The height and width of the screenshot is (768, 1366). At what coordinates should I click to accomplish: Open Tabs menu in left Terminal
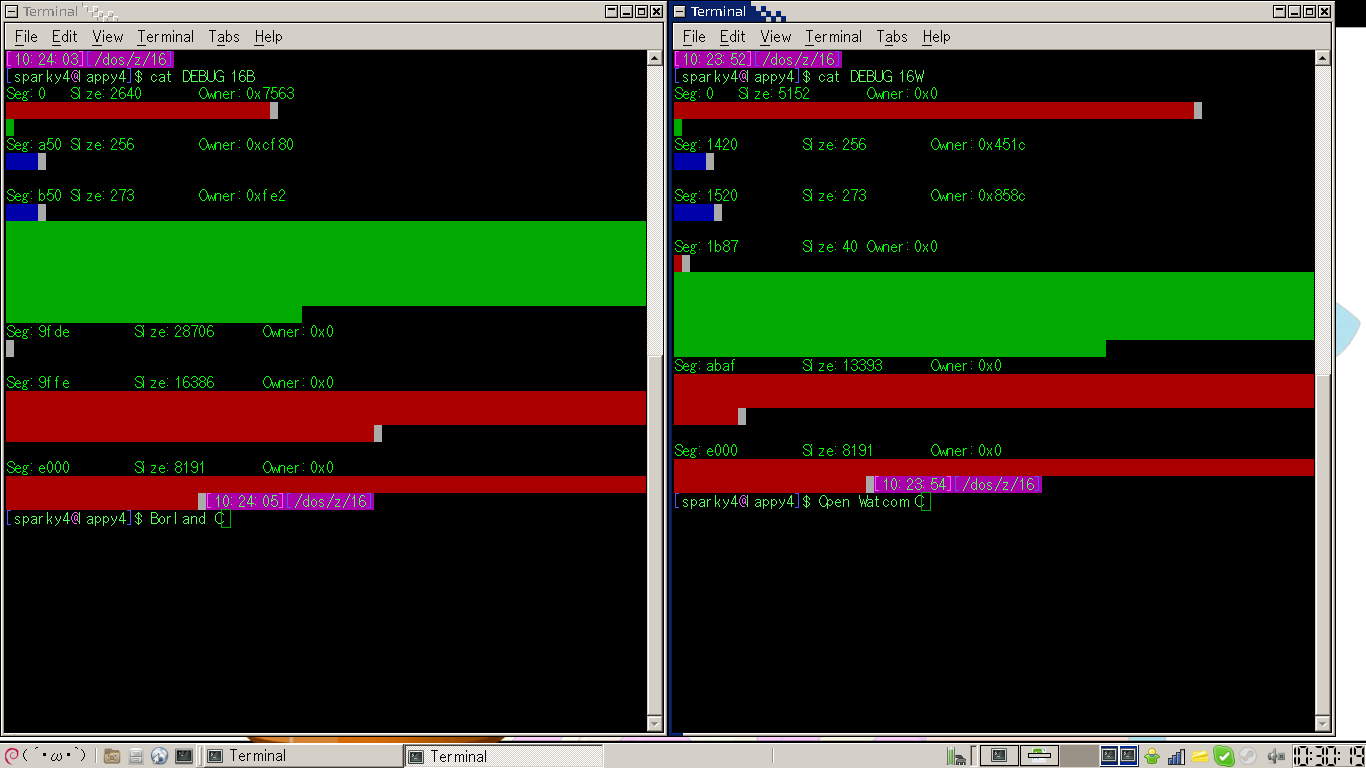224,37
